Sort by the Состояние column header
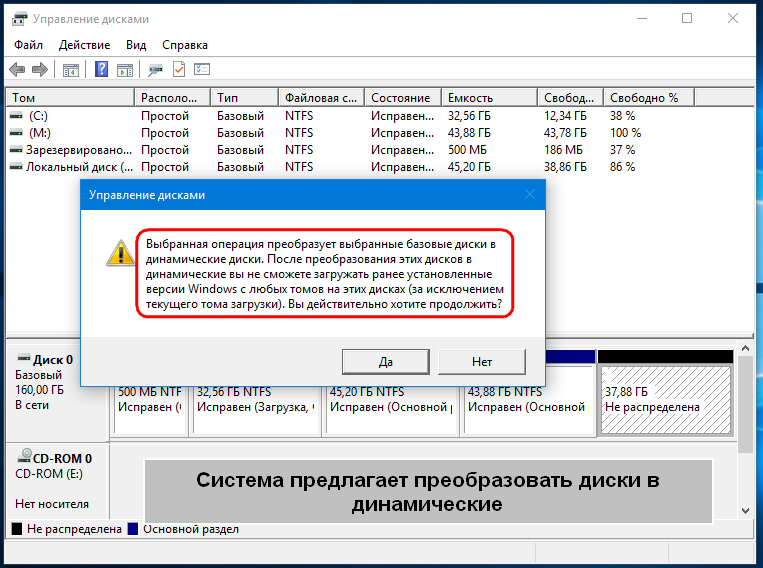Image resolution: width=763 pixels, height=568 pixels. point(403,97)
